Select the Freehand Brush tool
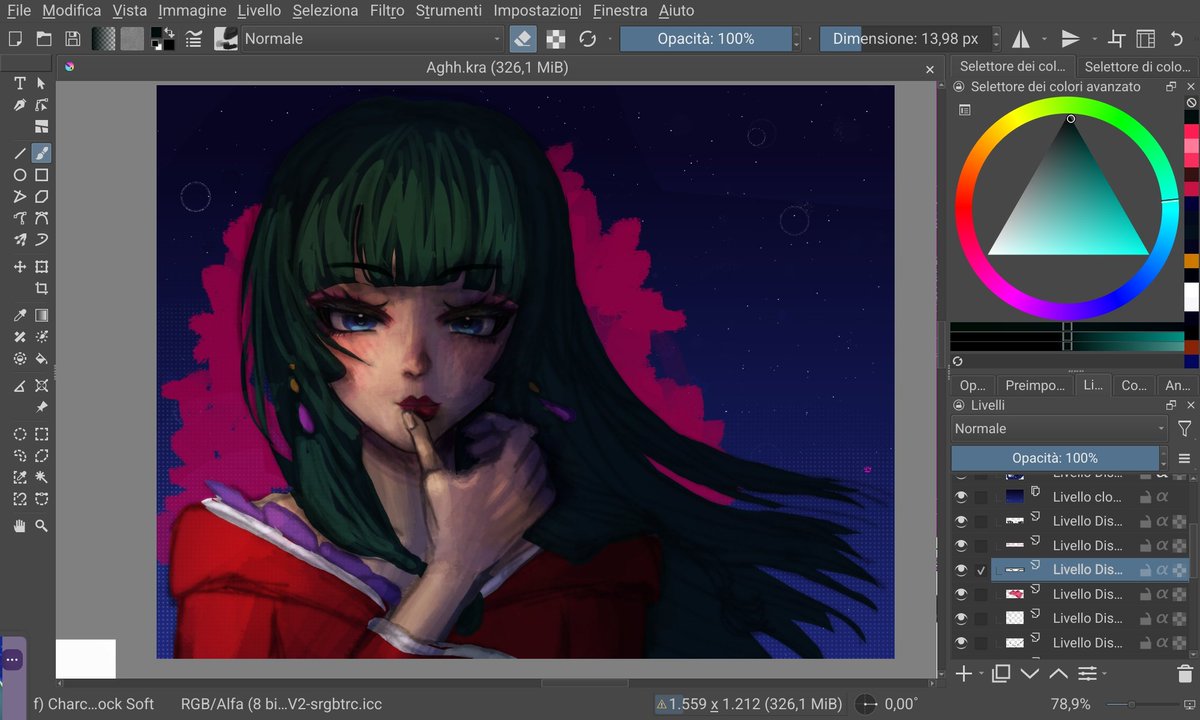Image resolution: width=1200 pixels, height=720 pixels. [41, 153]
